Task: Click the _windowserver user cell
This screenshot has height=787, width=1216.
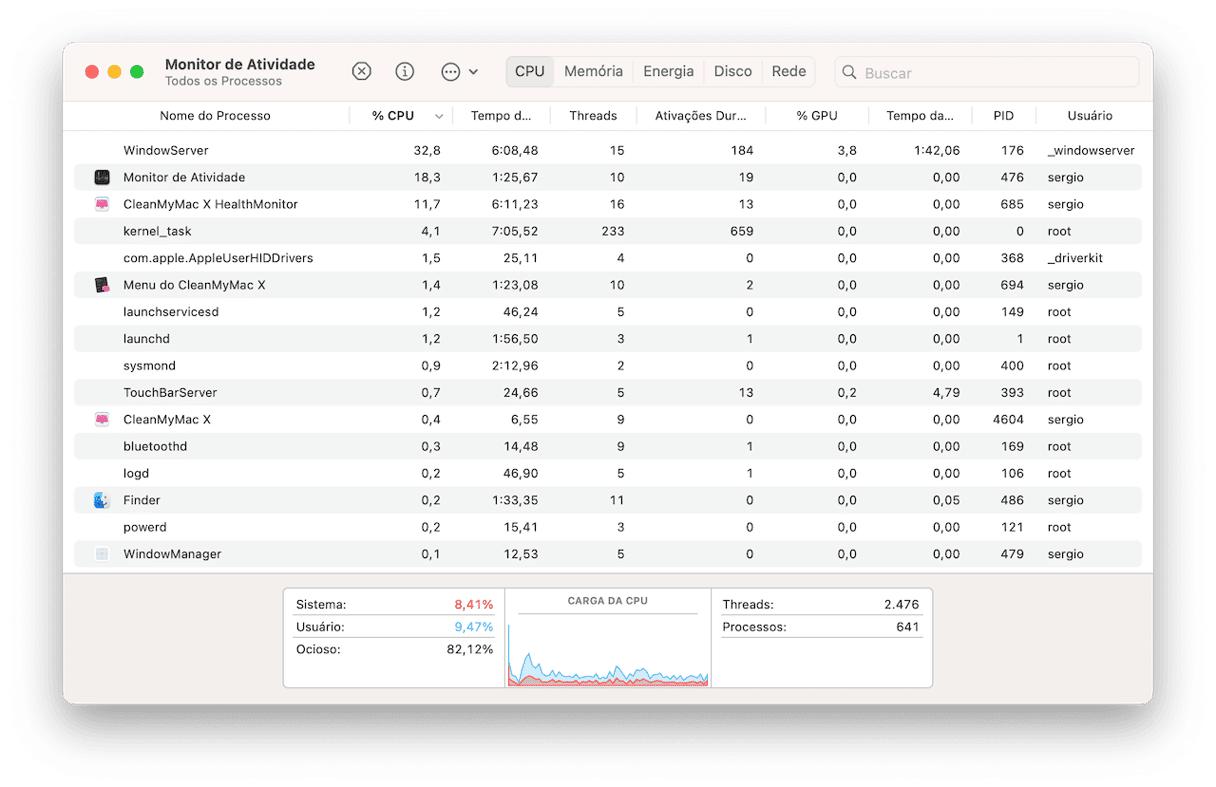Action: (x=1091, y=150)
